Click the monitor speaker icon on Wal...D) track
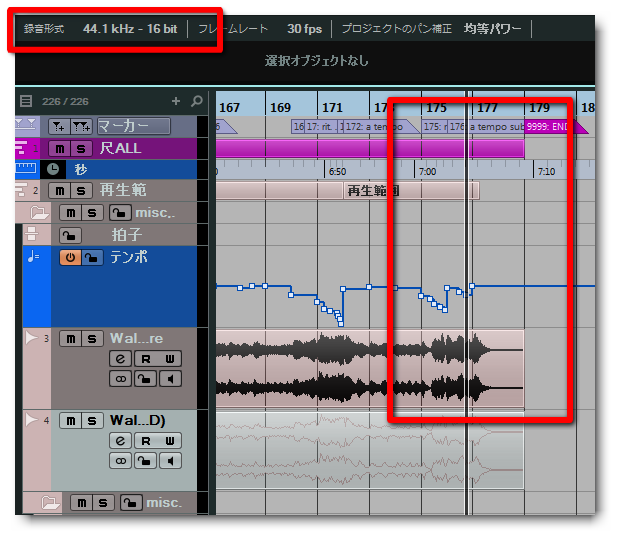This screenshot has width=622, height=542. point(170,461)
